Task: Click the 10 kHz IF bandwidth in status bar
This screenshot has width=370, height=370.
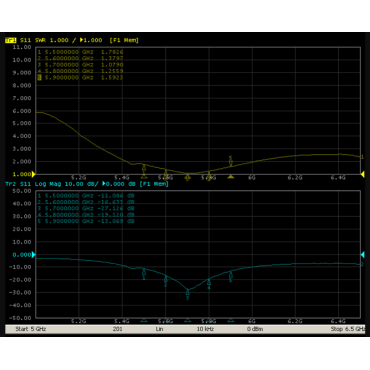Action: coord(205,329)
